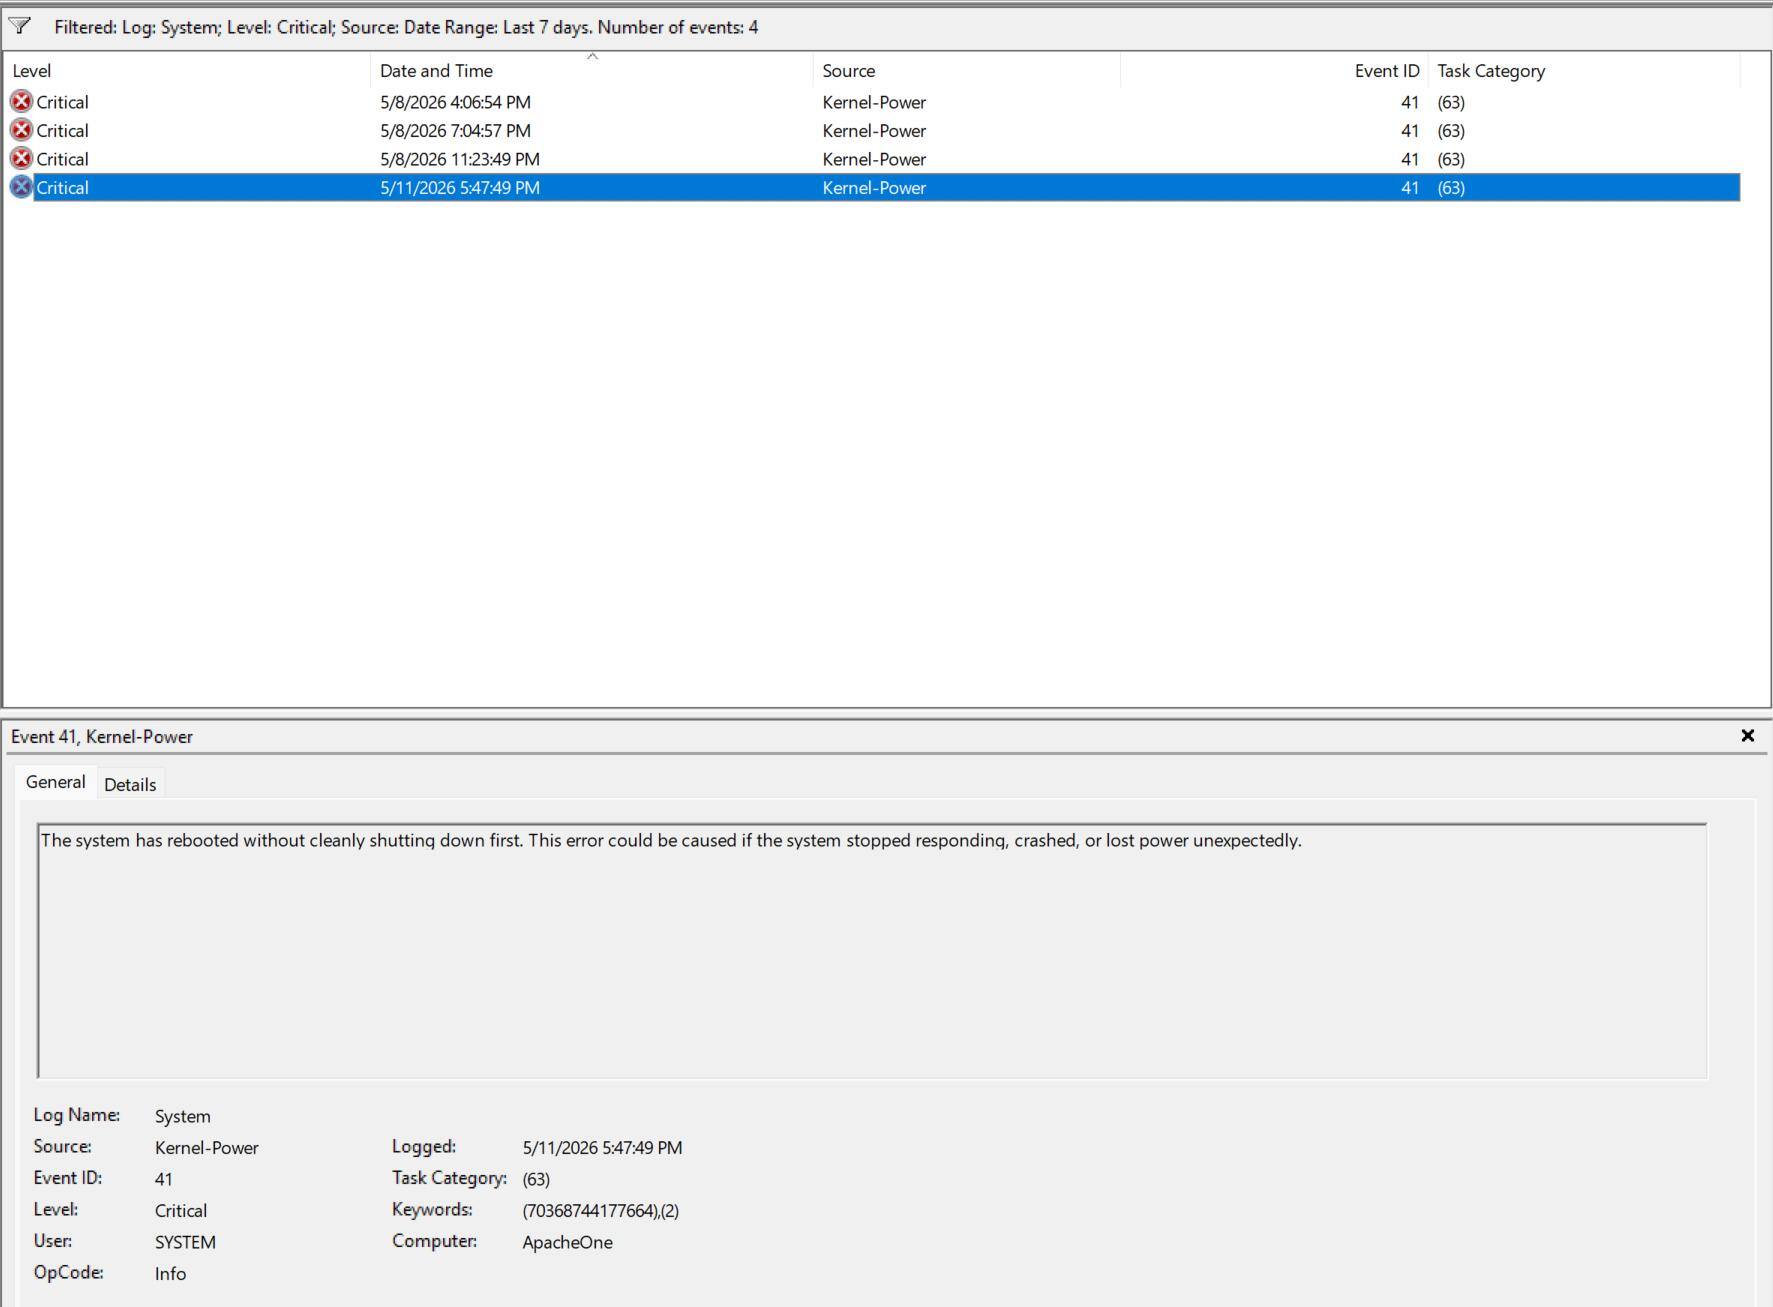Viewport: 1773px width, 1307px height.
Task: Sort by Task Category column header
Action: click(x=1584, y=71)
